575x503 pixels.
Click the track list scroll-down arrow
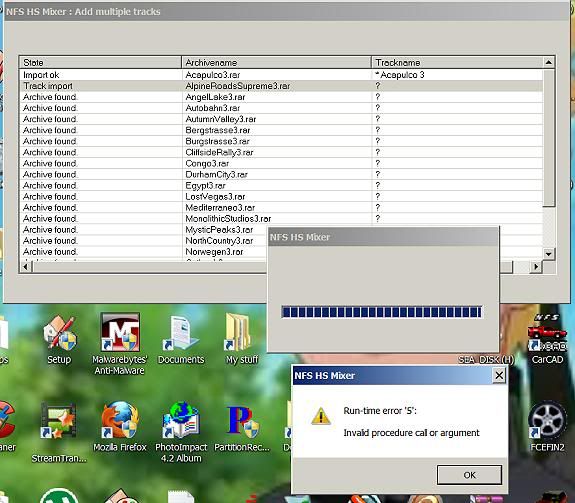[548, 253]
